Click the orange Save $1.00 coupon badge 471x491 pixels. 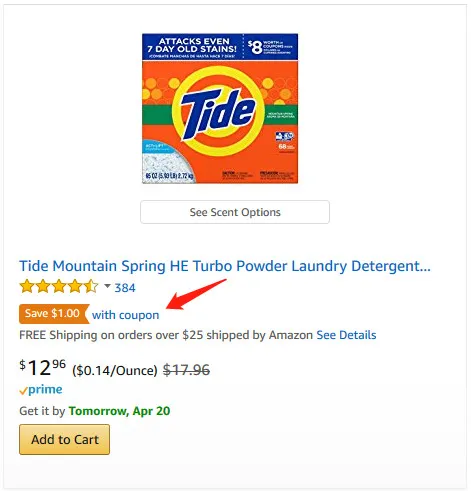54,314
